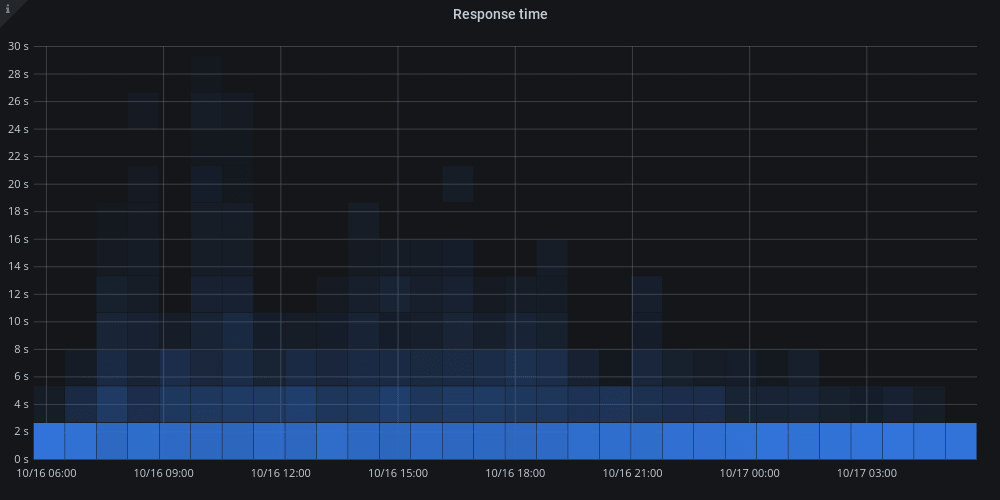
Task: Select the 0-2 s heatmap cell starting at 10/16 12:00
Action: tap(300, 441)
